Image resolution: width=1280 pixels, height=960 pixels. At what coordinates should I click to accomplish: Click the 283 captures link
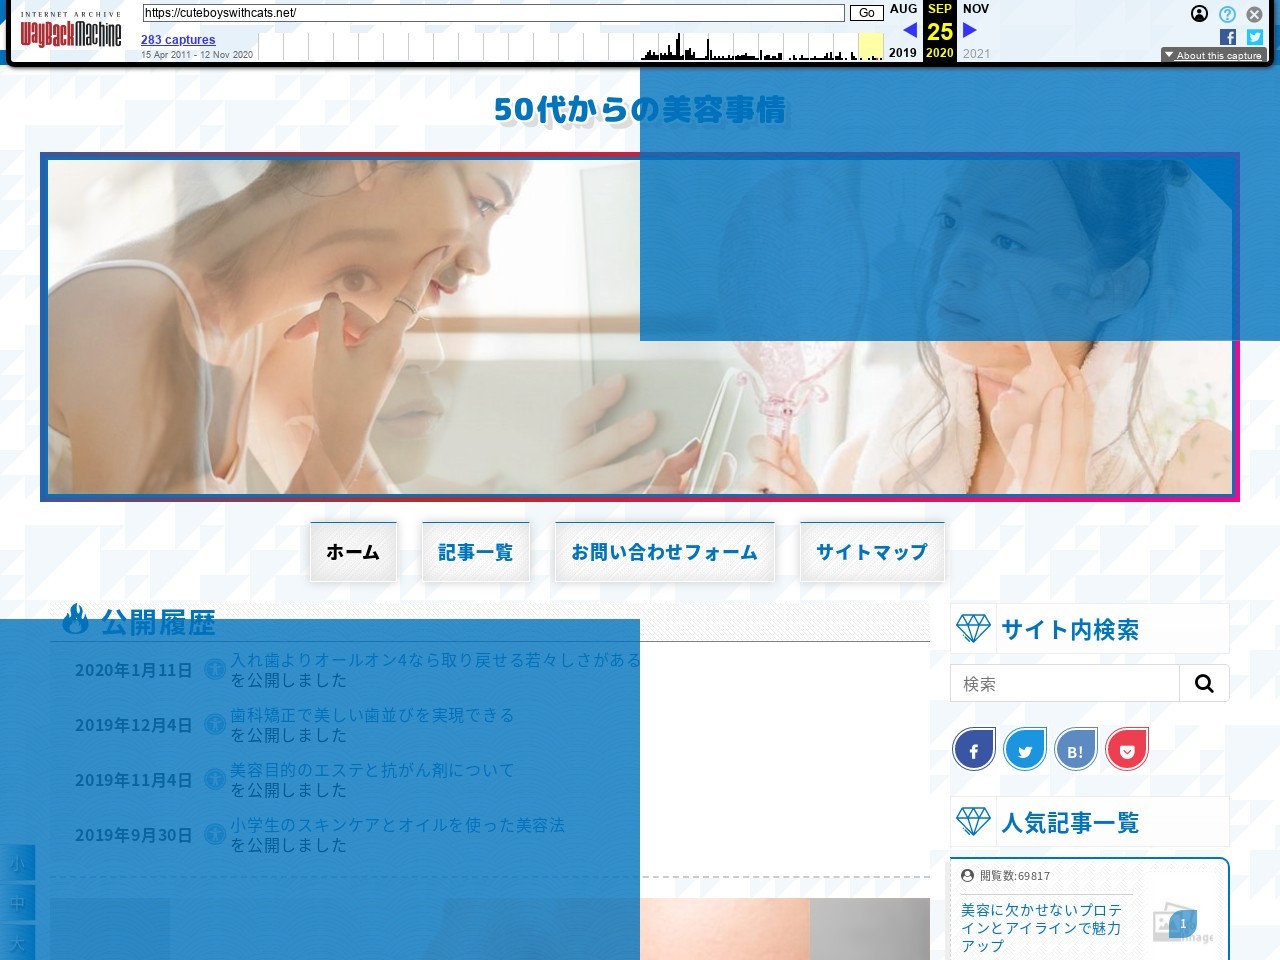click(x=178, y=40)
